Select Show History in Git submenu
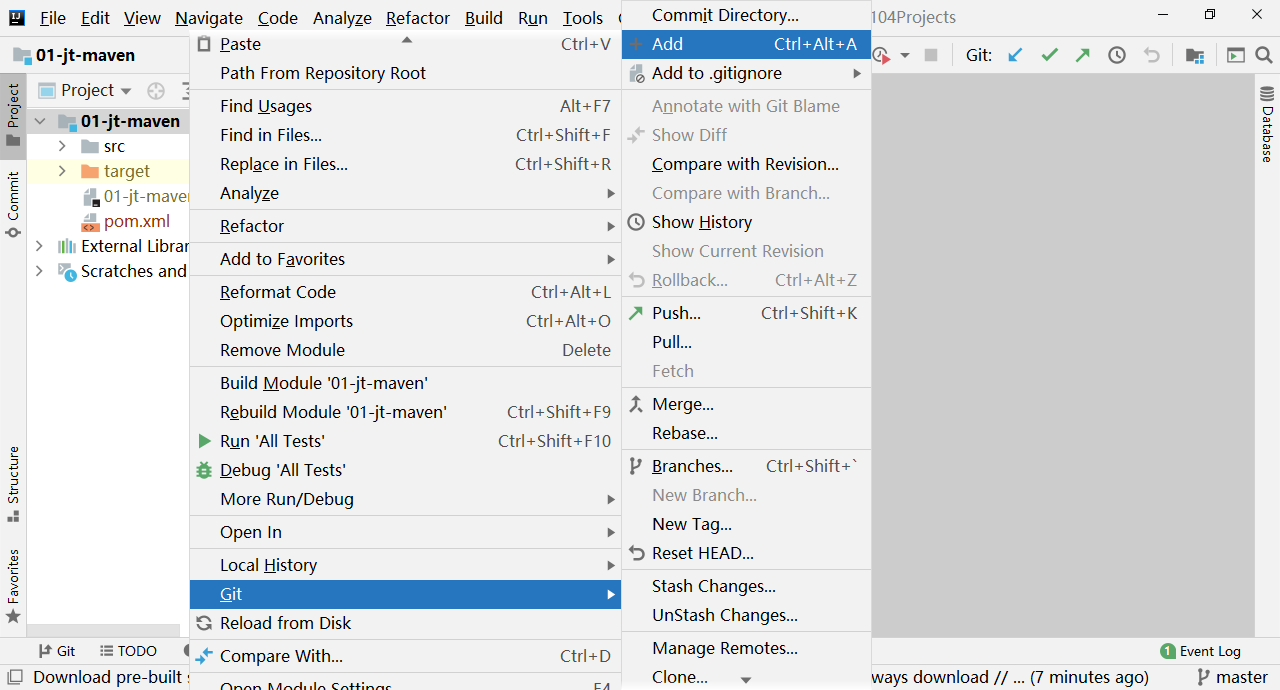1280x690 pixels. coord(746,222)
